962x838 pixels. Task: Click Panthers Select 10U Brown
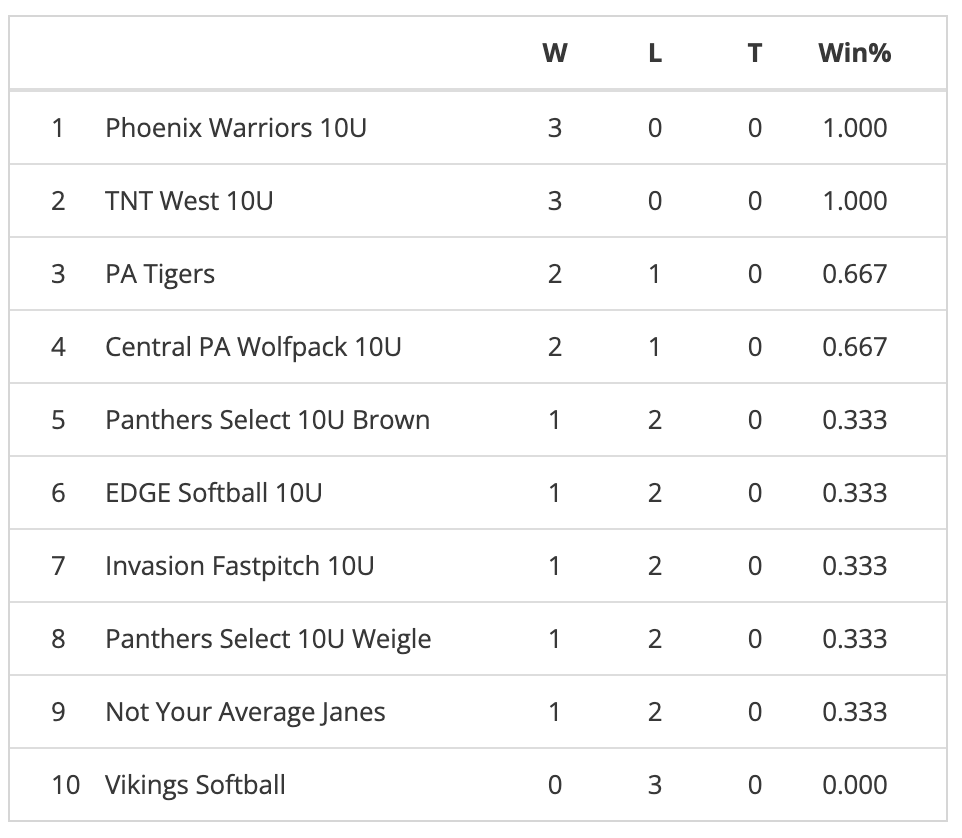point(267,420)
